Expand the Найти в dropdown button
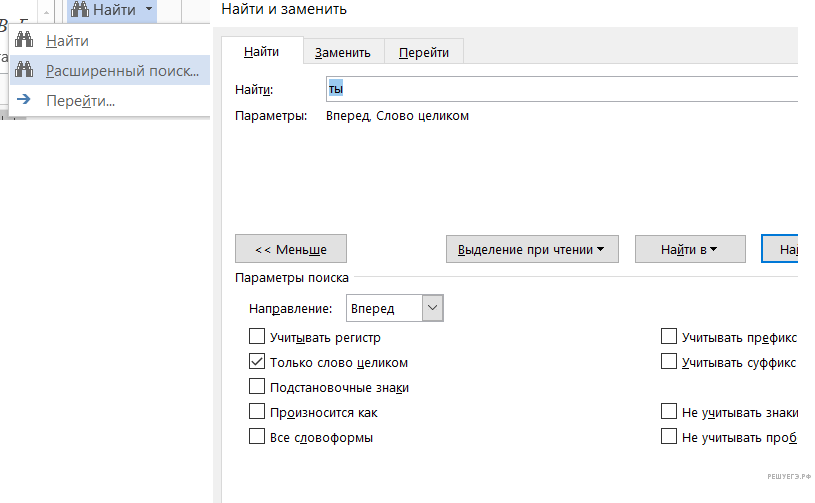This screenshot has height=503, width=815. pos(690,249)
